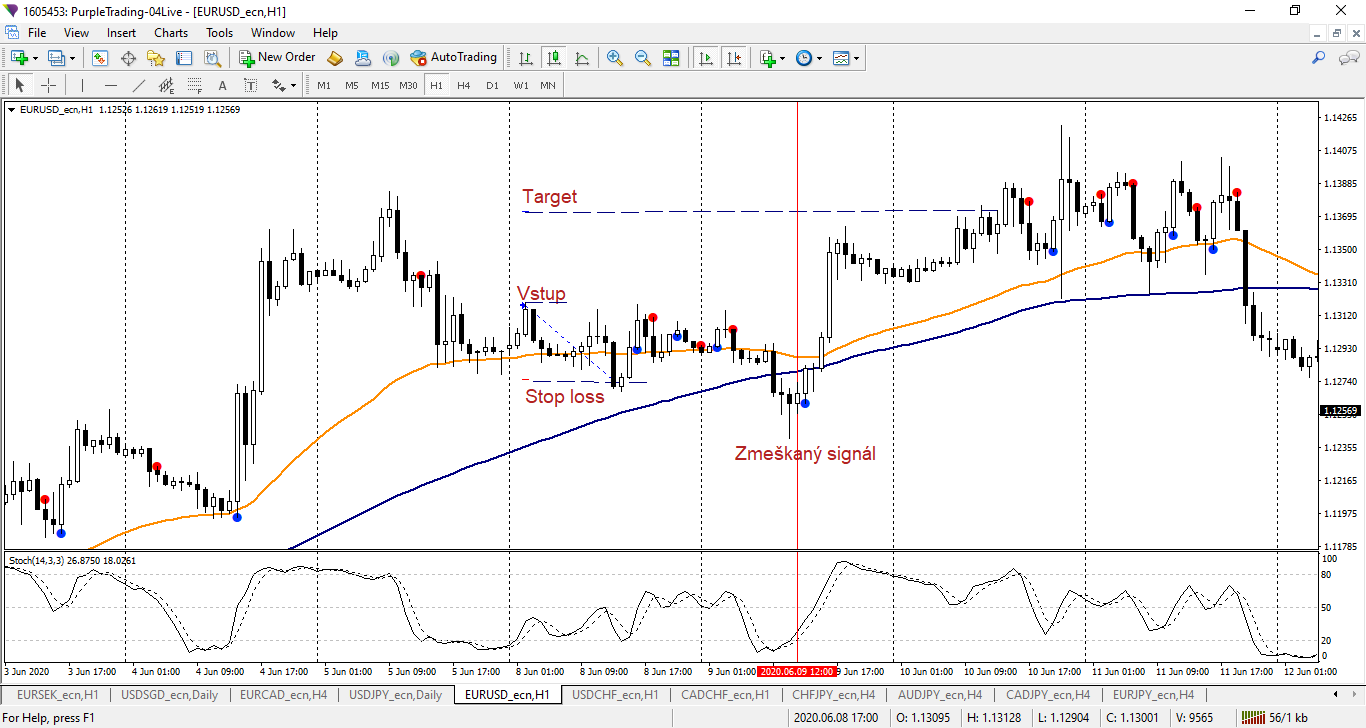Select the Fibonacci retracement tool
This screenshot has width=1366, height=728.
[x=194, y=85]
